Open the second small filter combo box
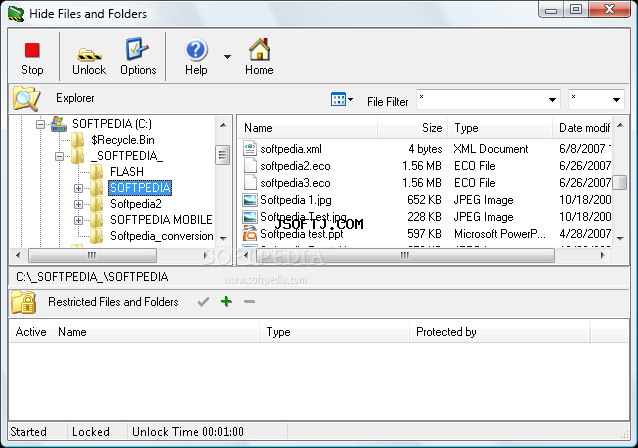The width and height of the screenshot is (638, 448). (596, 100)
